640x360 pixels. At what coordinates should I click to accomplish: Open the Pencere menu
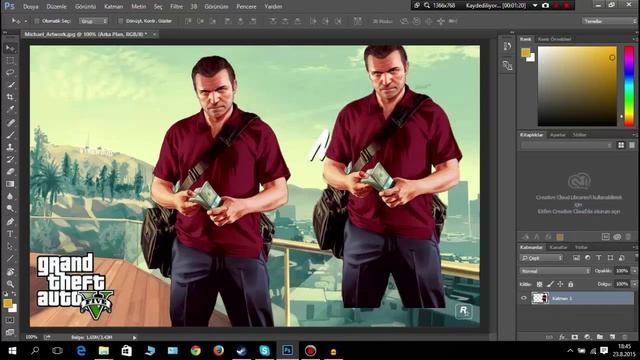(x=247, y=7)
